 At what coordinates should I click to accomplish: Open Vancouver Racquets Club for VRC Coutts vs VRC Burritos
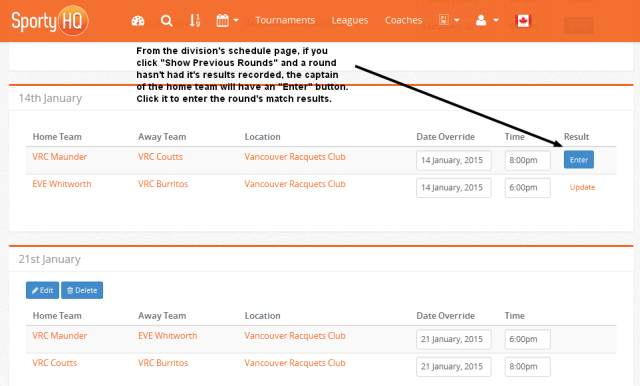pos(295,363)
